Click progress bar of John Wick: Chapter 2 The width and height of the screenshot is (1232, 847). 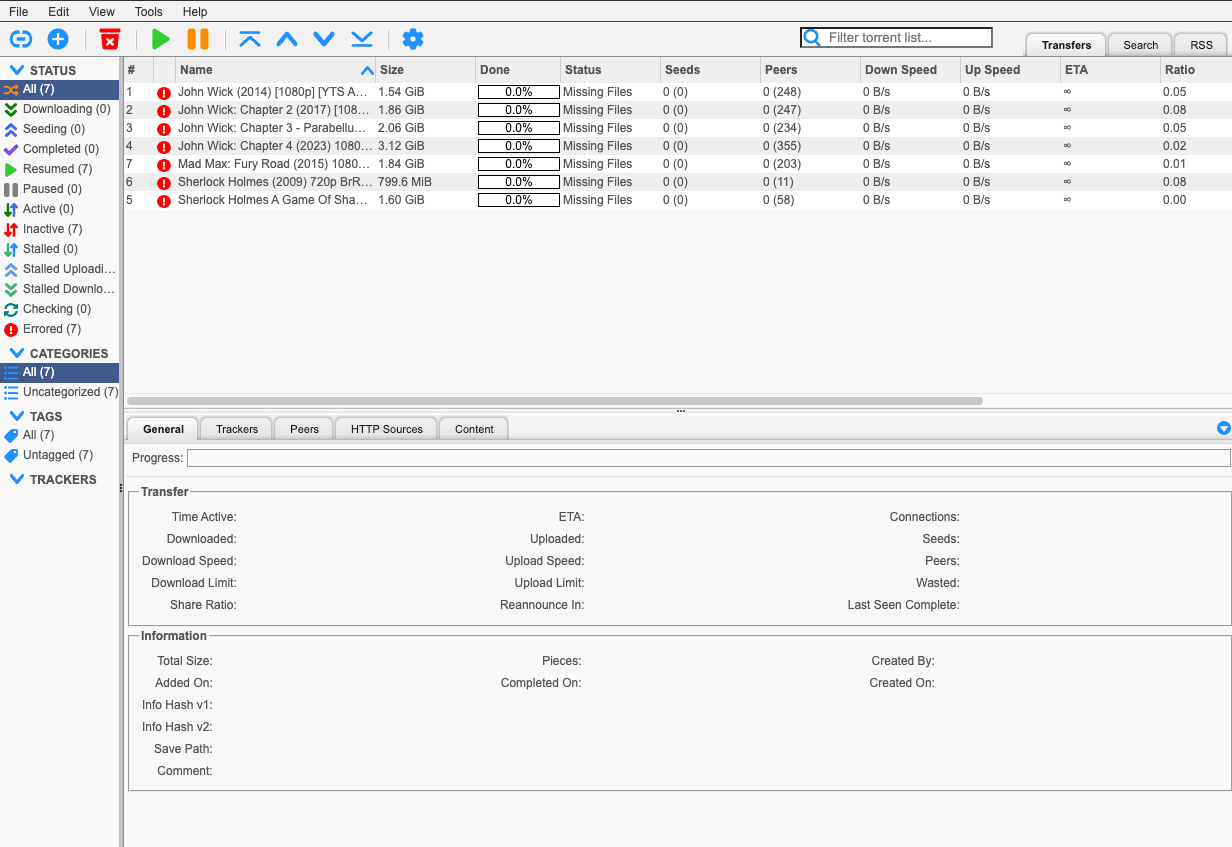pos(518,110)
